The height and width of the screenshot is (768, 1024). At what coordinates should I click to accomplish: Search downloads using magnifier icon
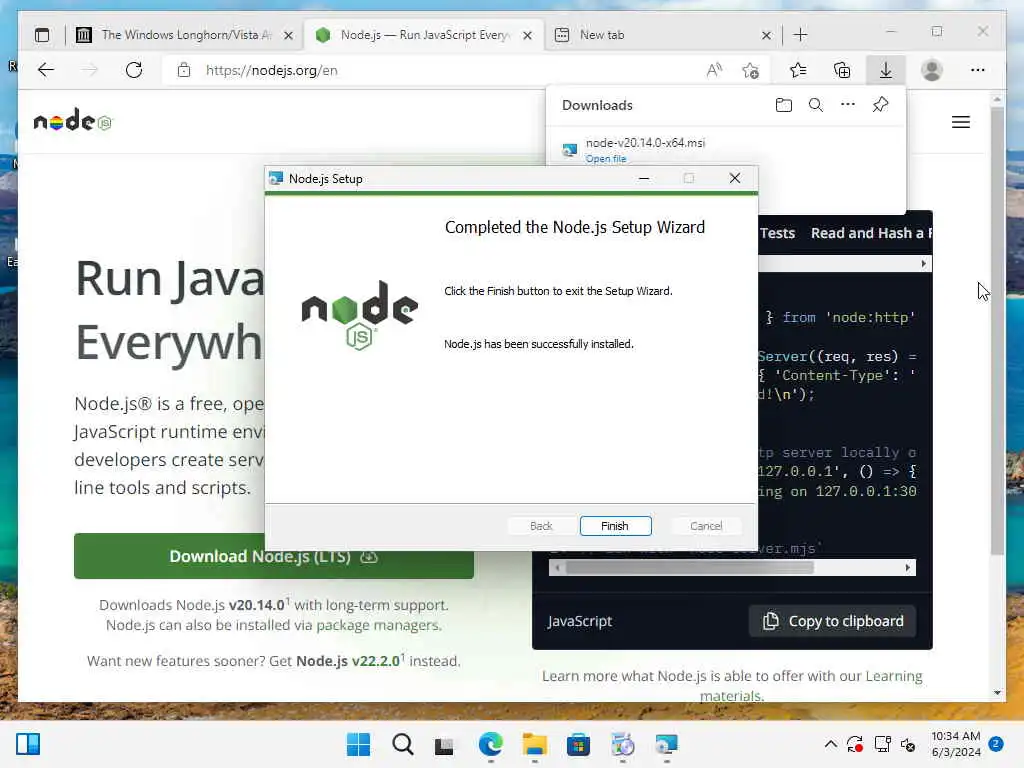point(816,105)
